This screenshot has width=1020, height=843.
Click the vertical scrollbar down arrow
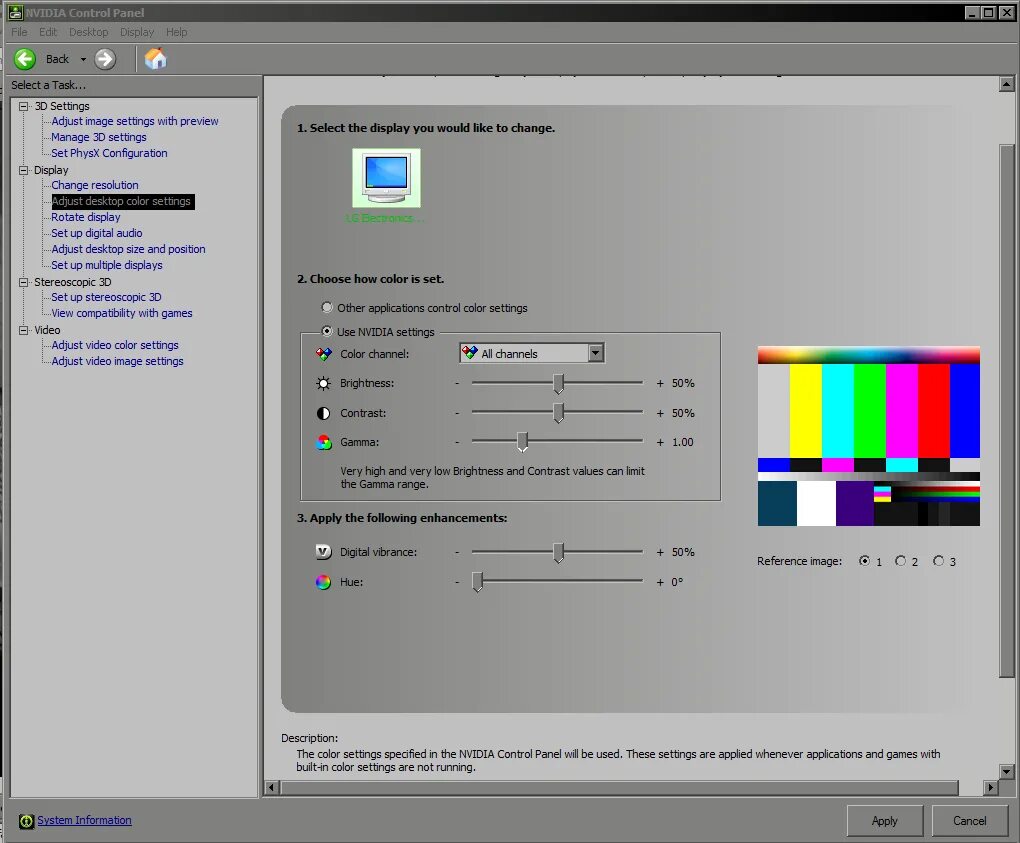point(1006,771)
